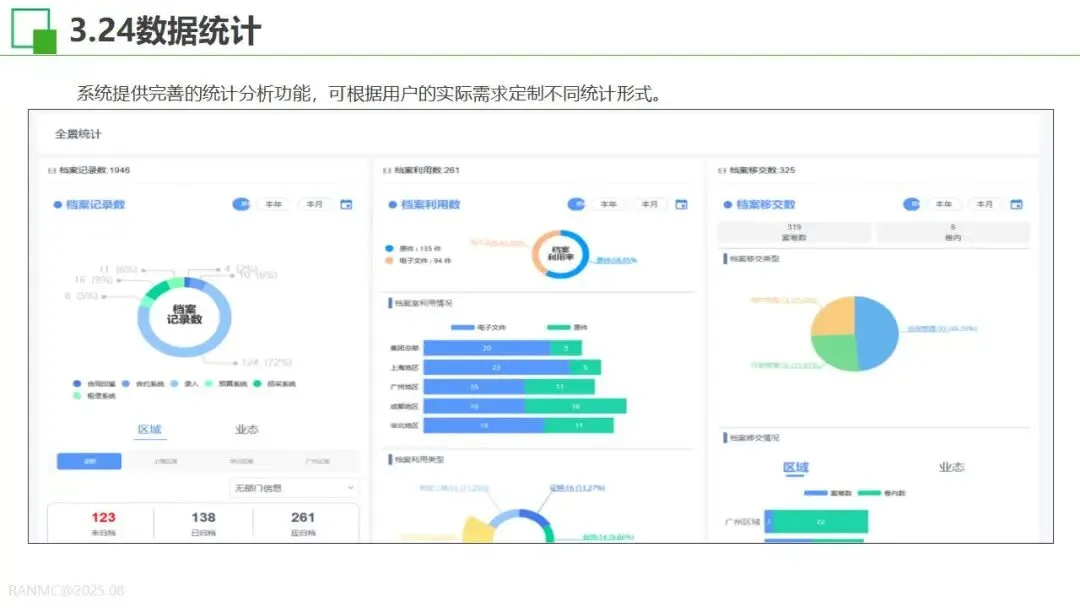1080x608 pixels.
Task: Toggle 电子文件：94 件 legend dot
Action: tap(389, 261)
